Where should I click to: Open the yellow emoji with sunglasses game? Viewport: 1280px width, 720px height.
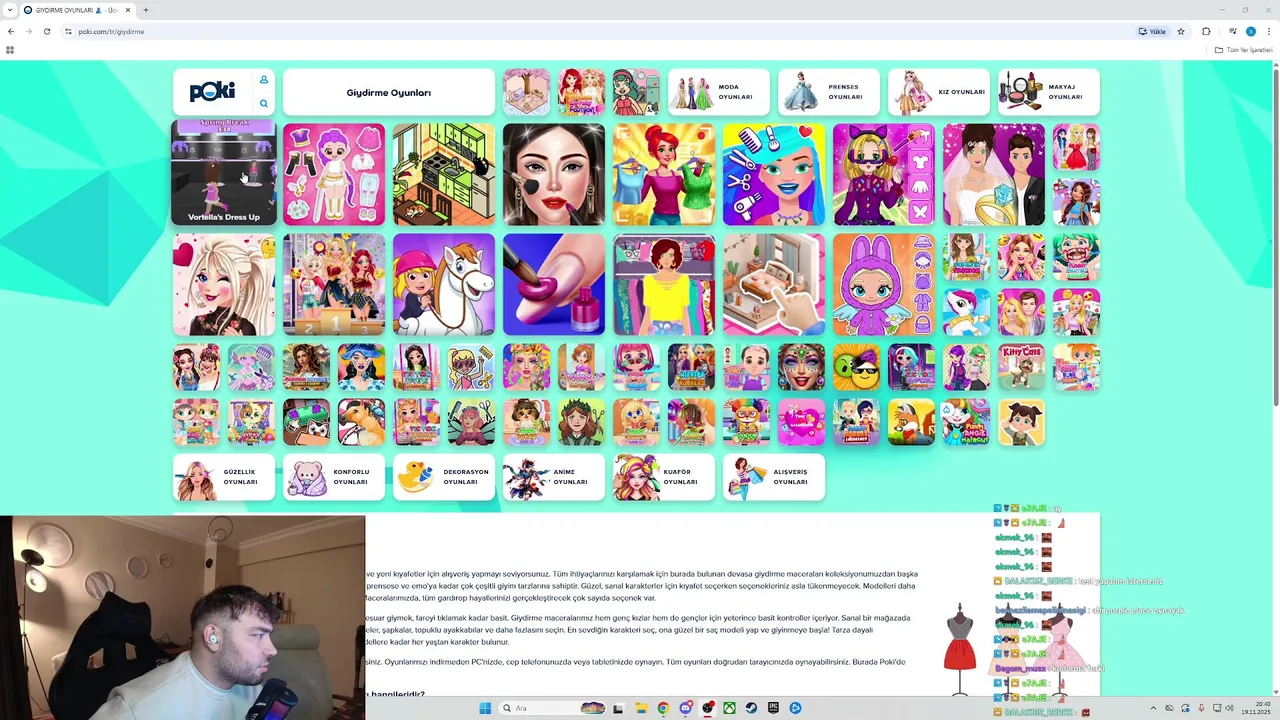(856, 367)
